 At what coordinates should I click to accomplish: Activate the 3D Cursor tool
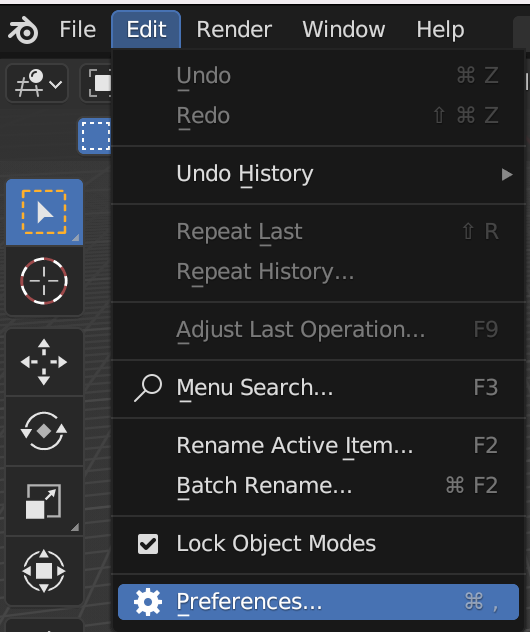point(44,281)
